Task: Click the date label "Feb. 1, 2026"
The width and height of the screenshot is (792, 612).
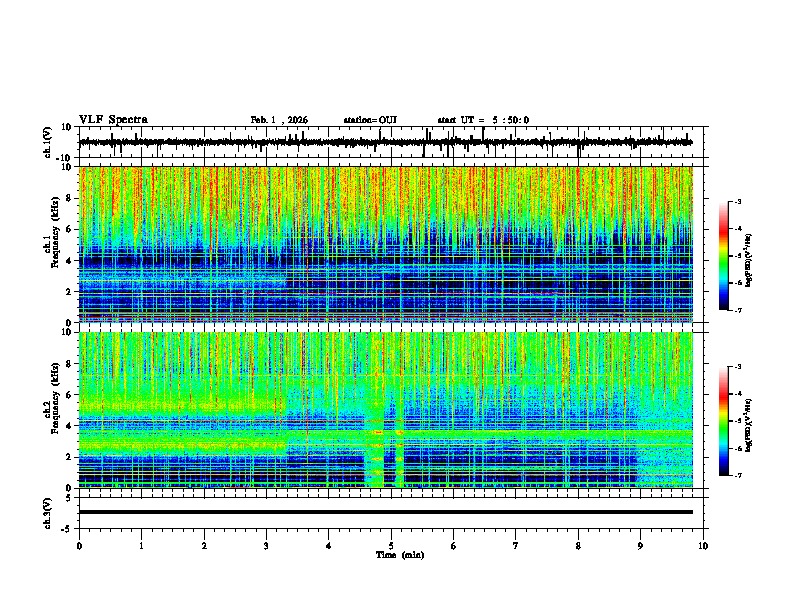Action: pos(279,120)
